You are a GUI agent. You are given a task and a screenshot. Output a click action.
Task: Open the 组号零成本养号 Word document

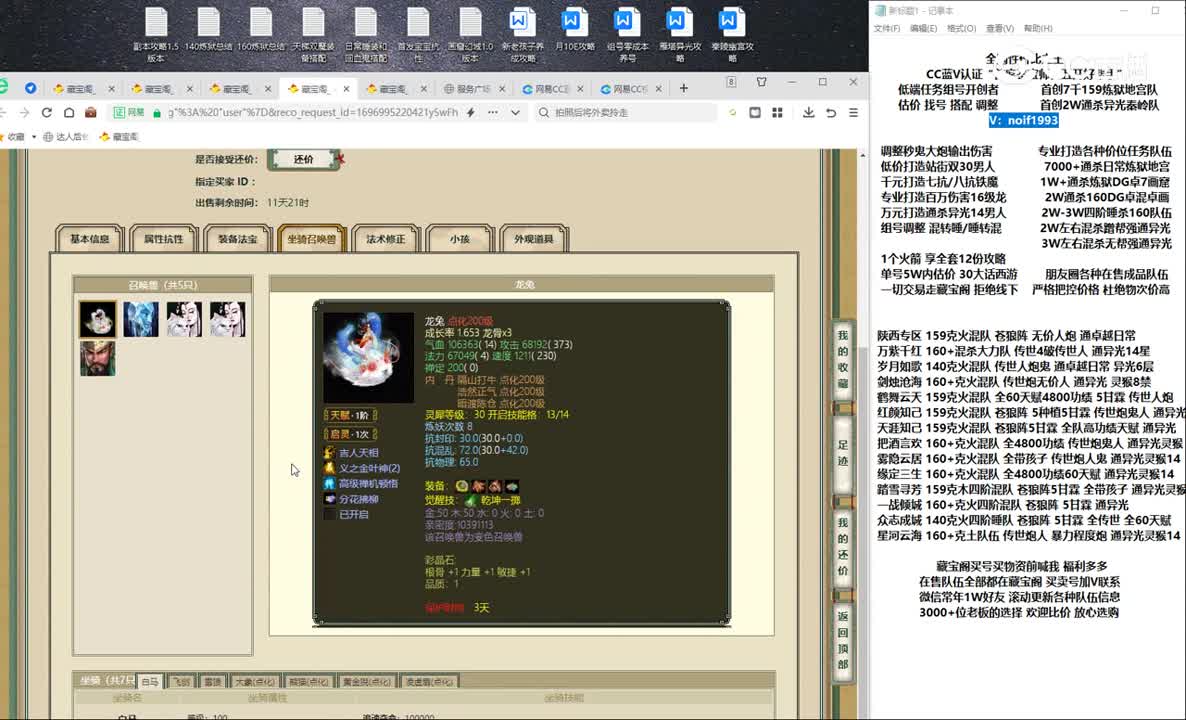[x=627, y=35]
